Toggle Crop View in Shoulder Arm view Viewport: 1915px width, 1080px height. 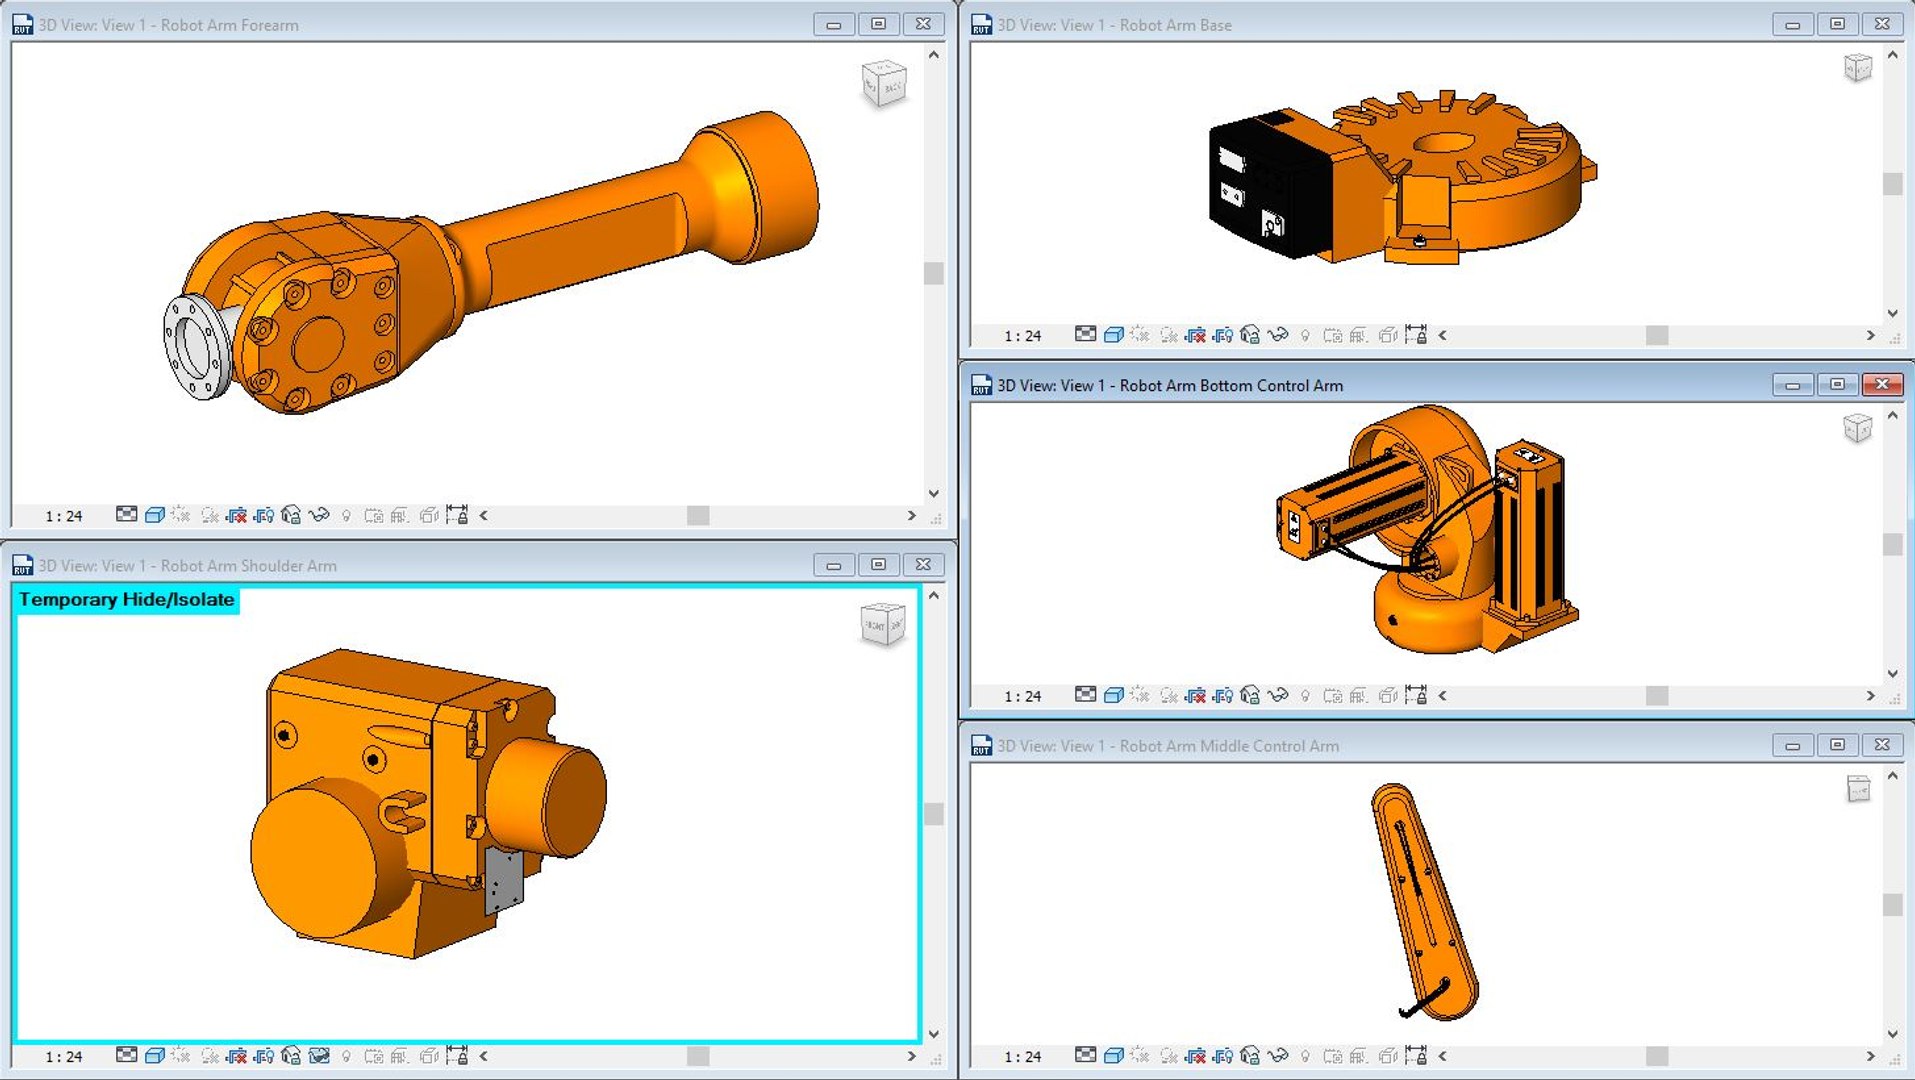[236, 1055]
